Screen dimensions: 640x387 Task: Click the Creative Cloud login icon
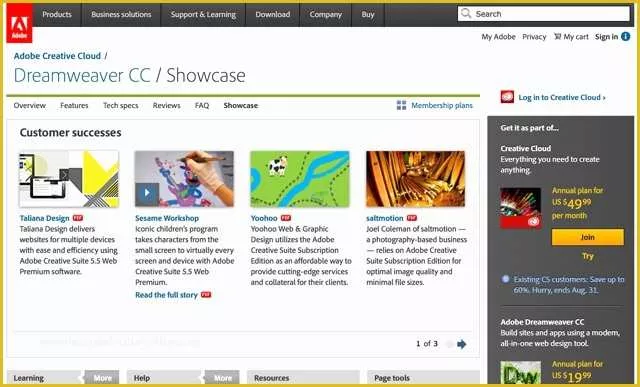507,97
